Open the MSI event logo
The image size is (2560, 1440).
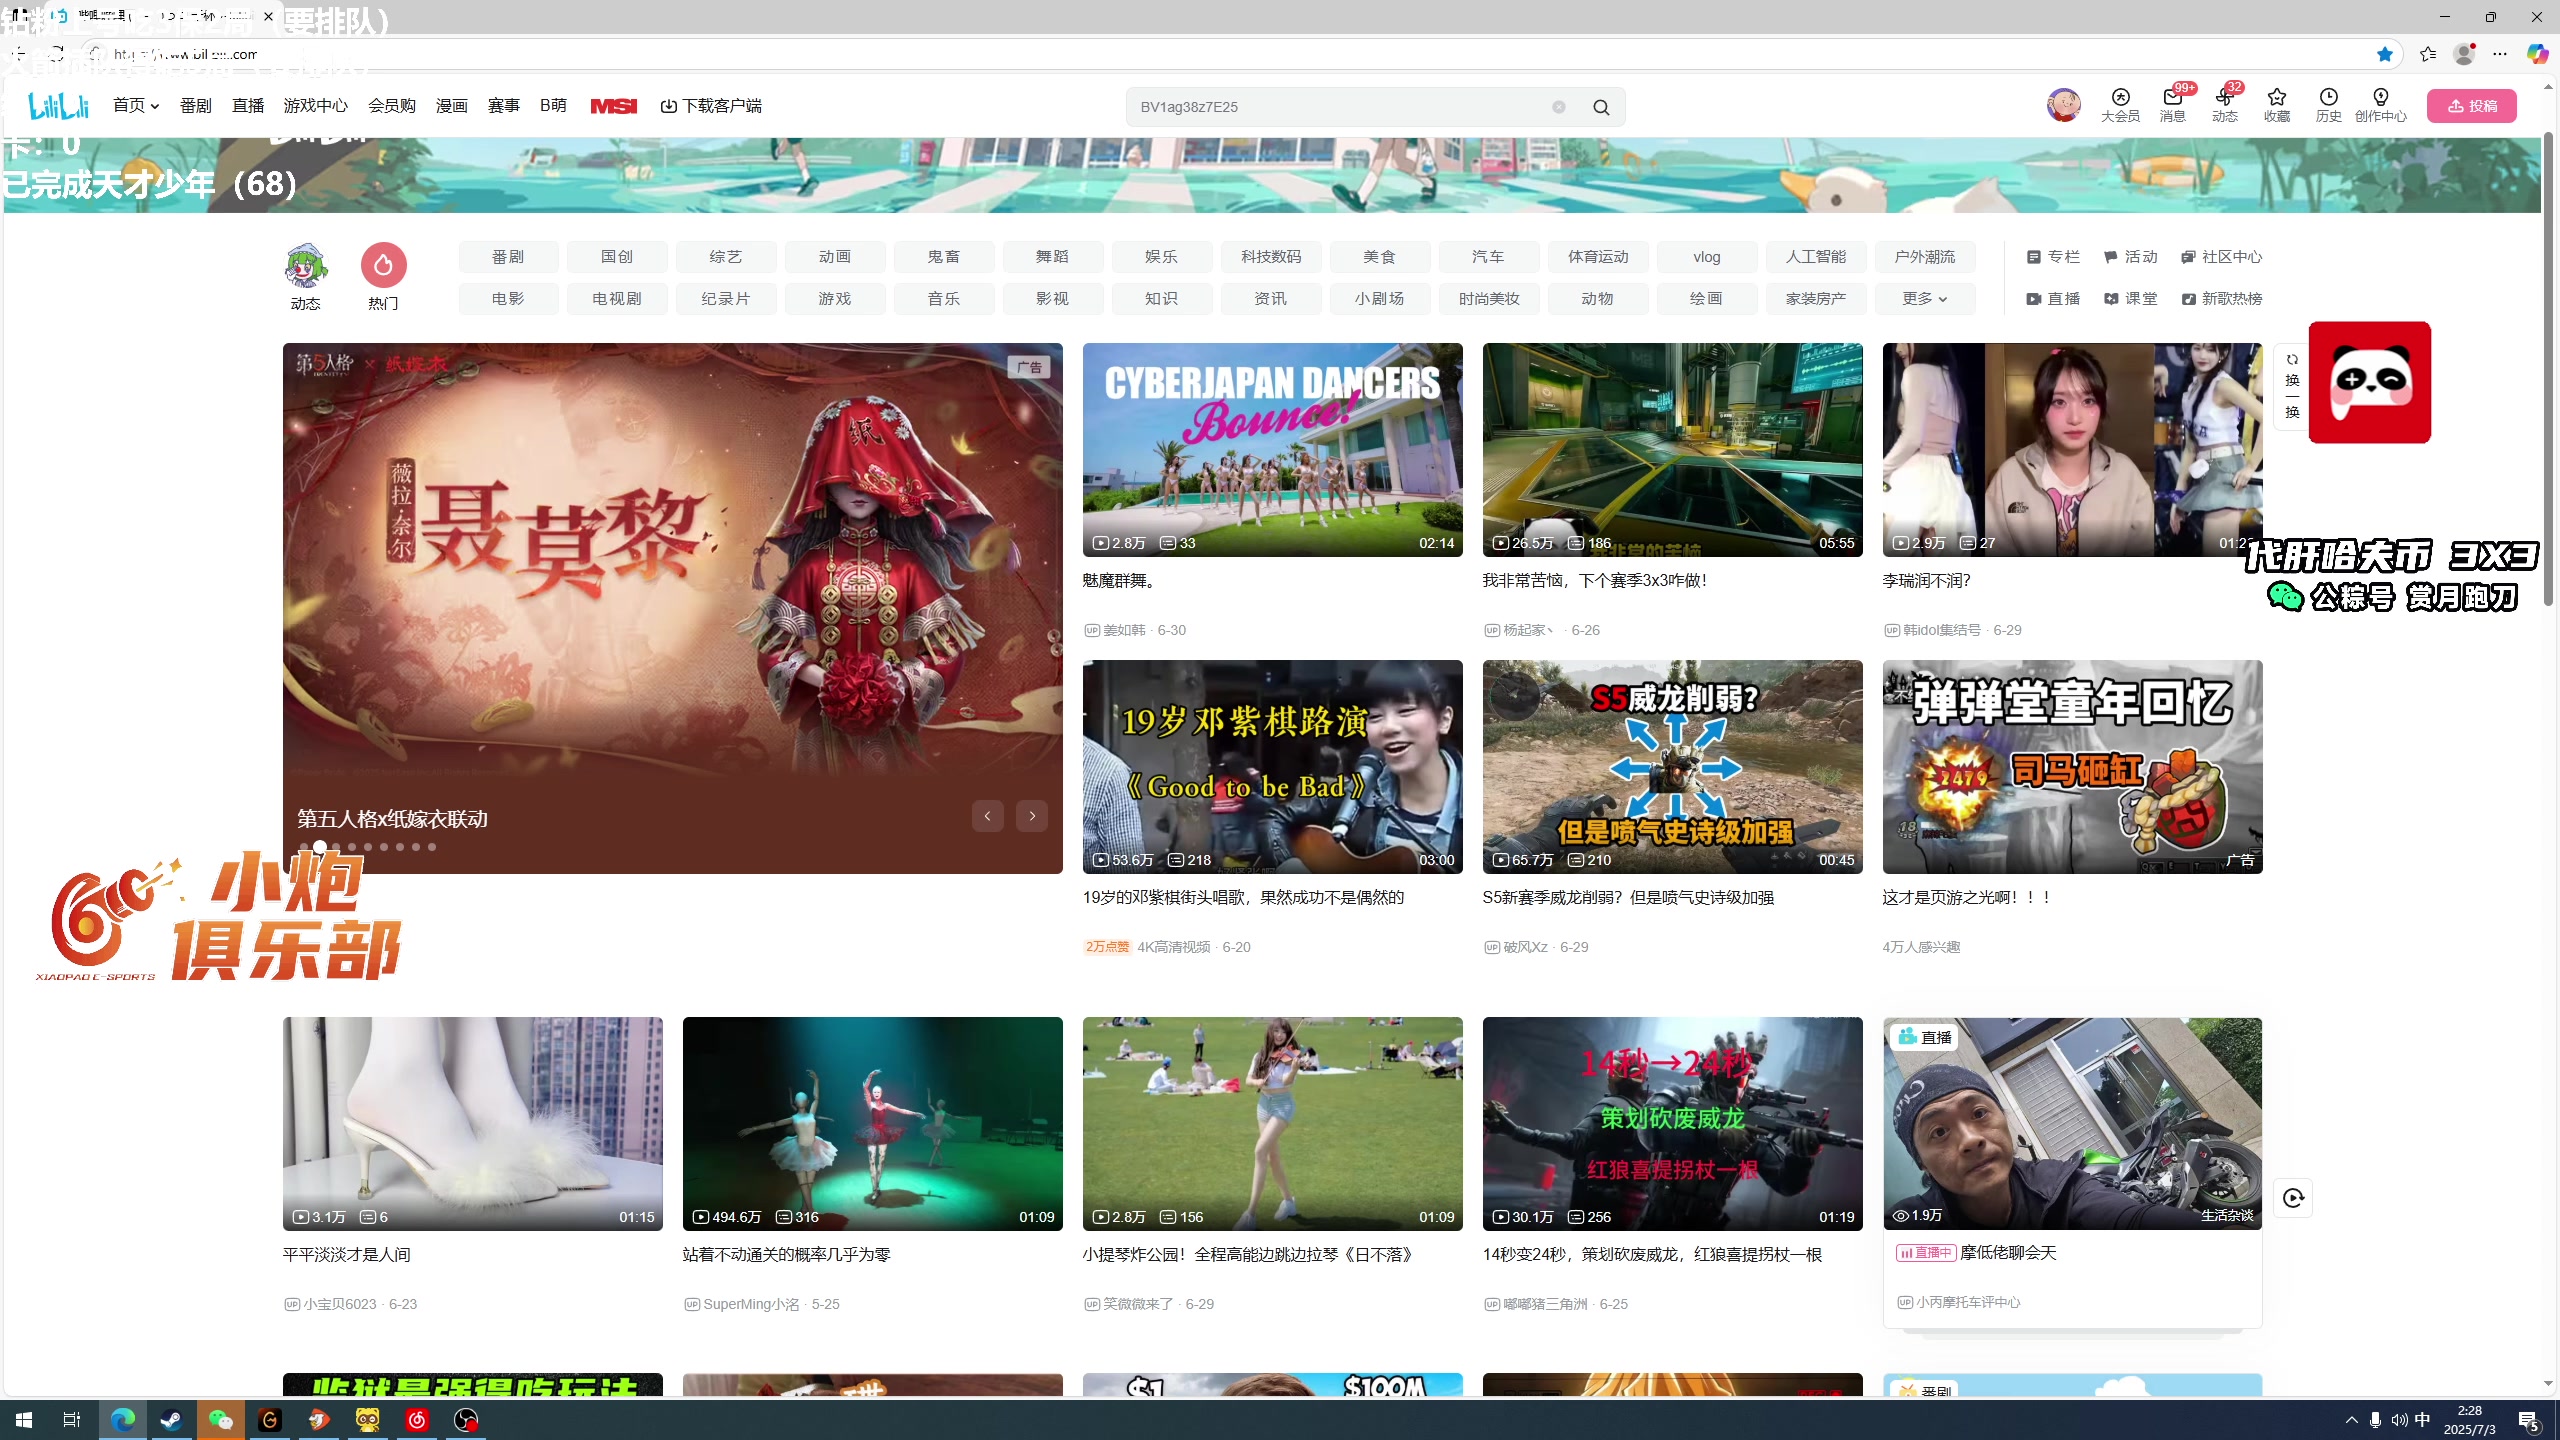(x=613, y=106)
